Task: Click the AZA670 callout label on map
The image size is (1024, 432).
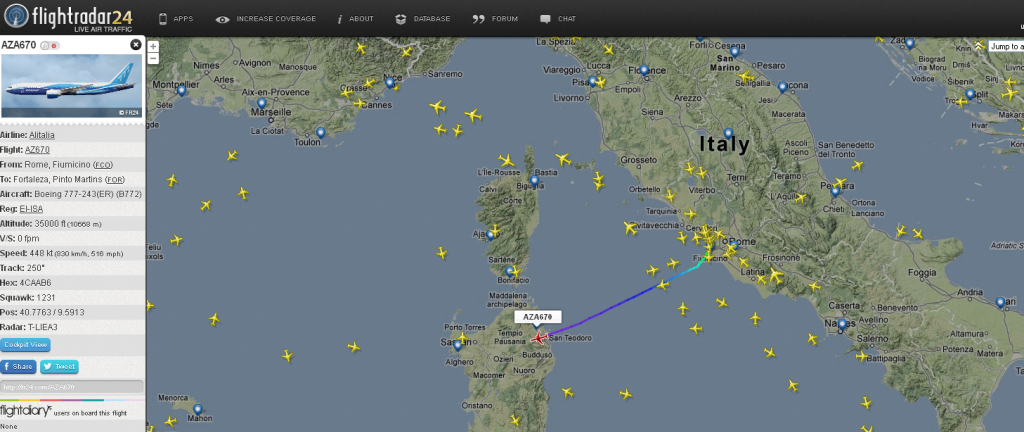Action: (538, 317)
